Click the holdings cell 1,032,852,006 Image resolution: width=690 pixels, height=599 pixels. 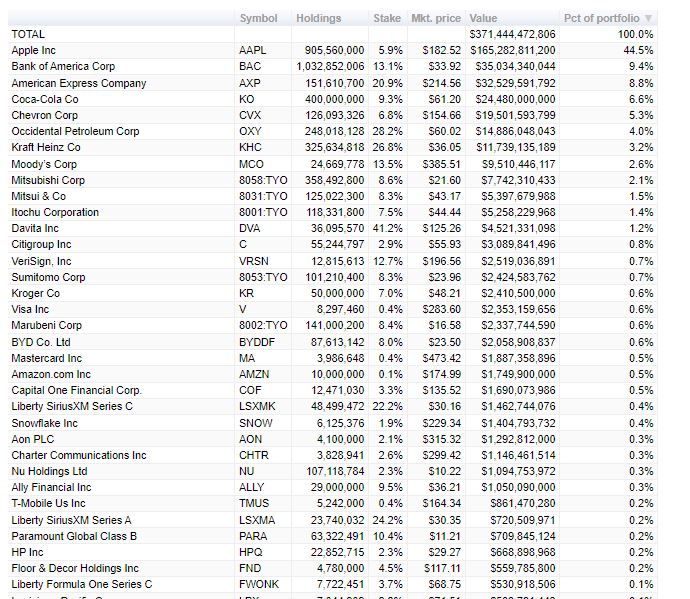(x=330, y=66)
